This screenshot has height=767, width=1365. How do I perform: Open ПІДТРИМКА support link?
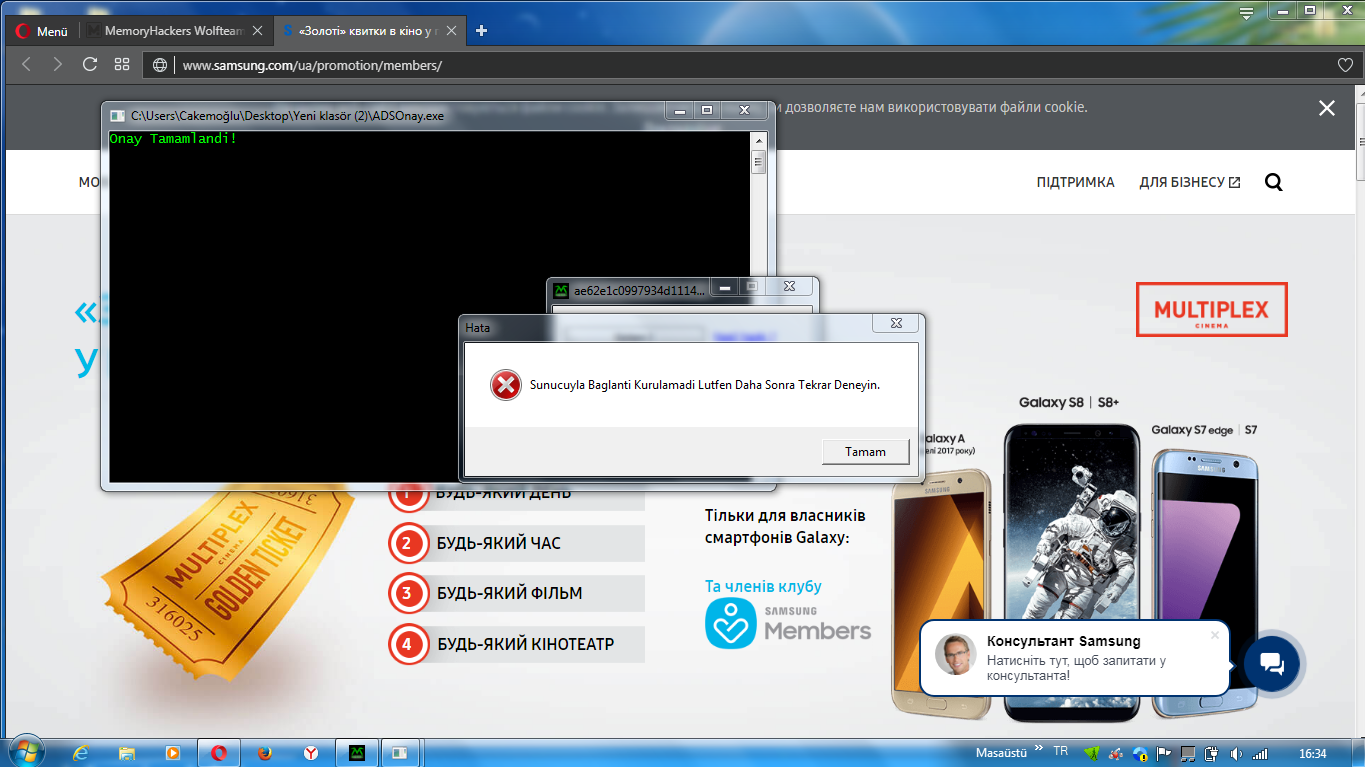click(1075, 182)
